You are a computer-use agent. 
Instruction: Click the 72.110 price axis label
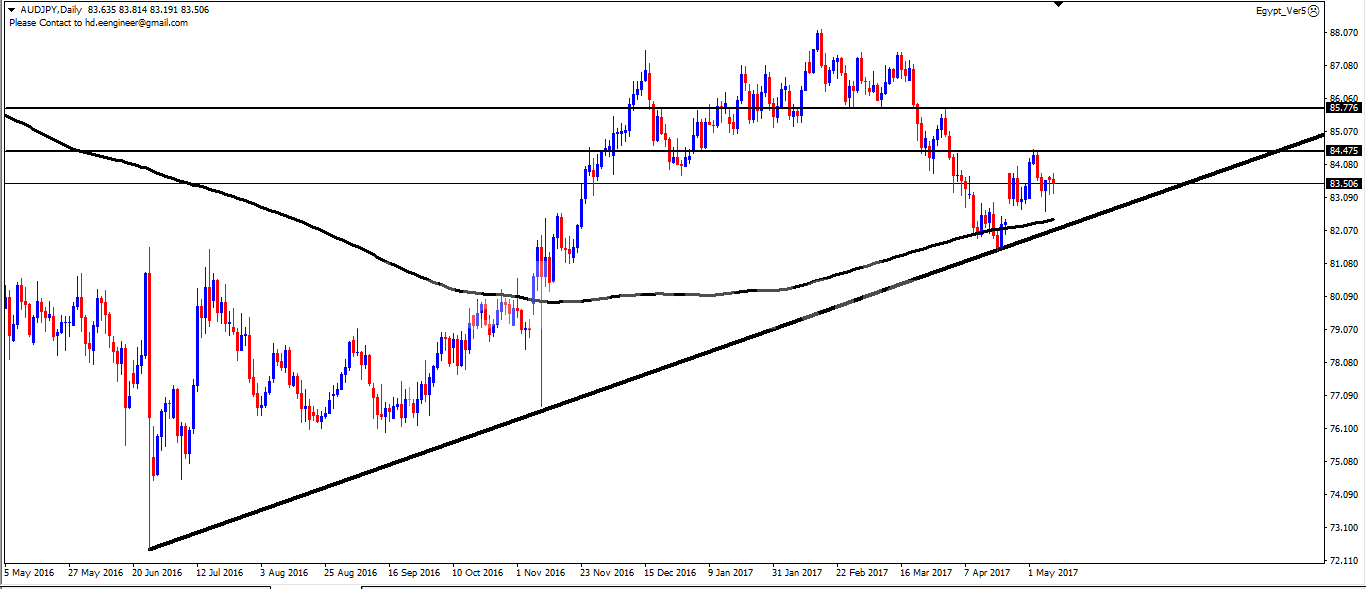click(x=1344, y=561)
